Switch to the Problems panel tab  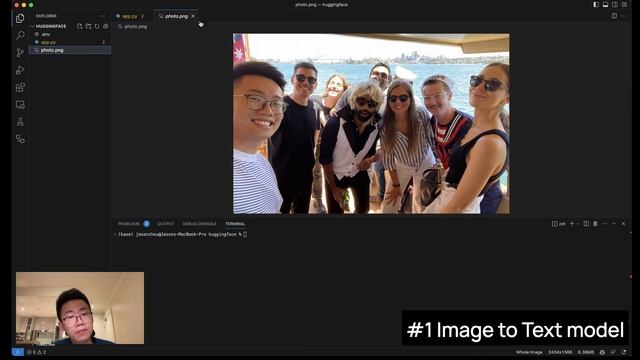click(133, 224)
